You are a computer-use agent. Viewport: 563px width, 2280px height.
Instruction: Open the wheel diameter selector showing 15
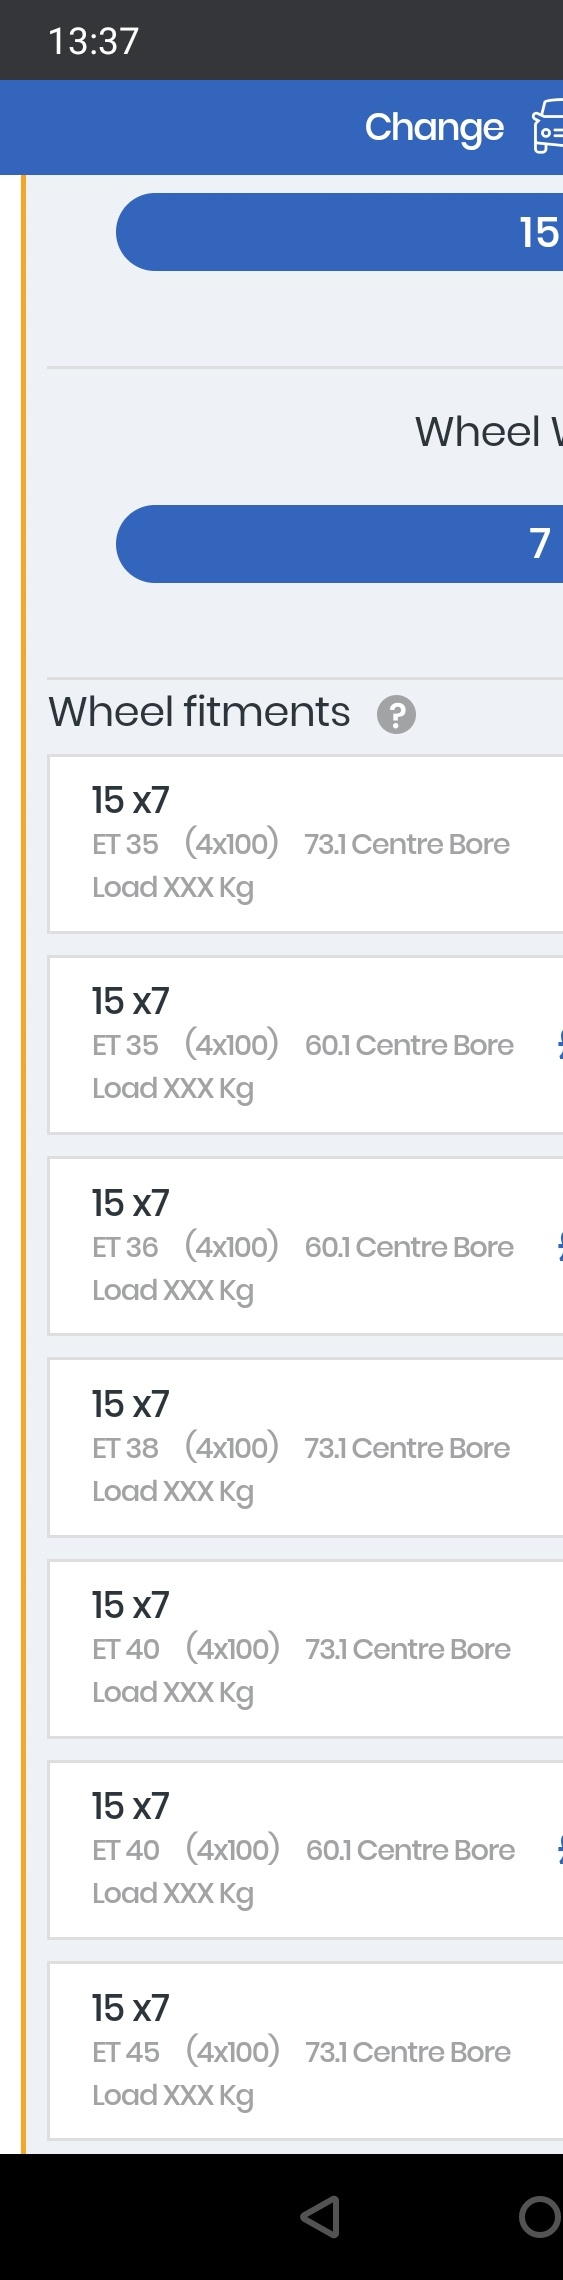tap(339, 232)
